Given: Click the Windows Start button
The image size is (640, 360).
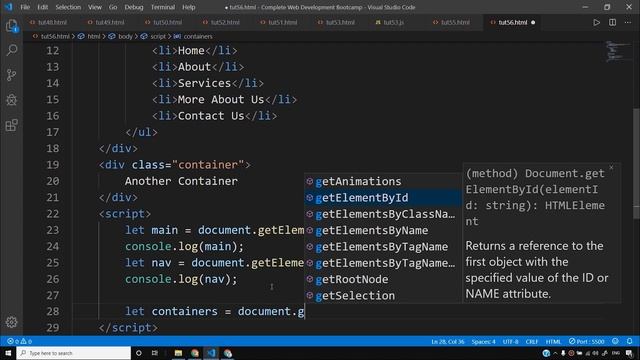Looking at the screenshot, I should [x=8, y=353].
